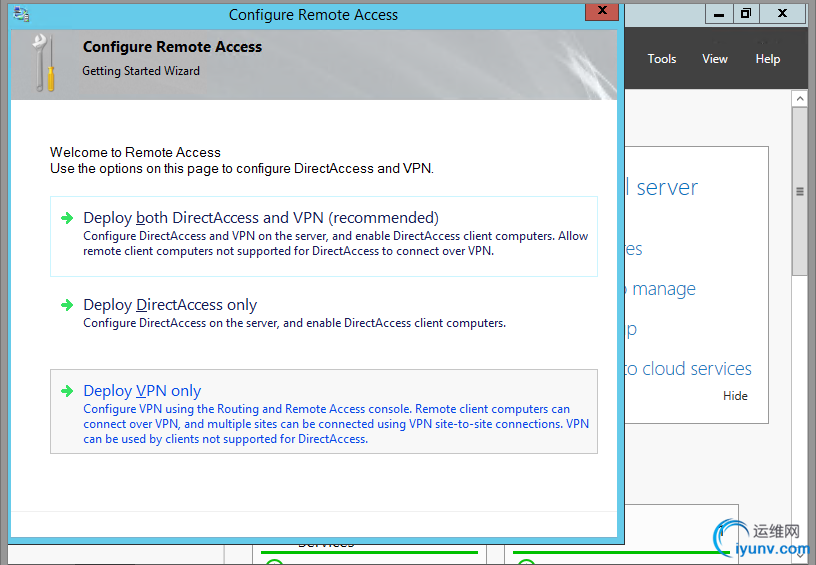
Task: Click the Welcome to Remote Access heading
Action: [135, 152]
